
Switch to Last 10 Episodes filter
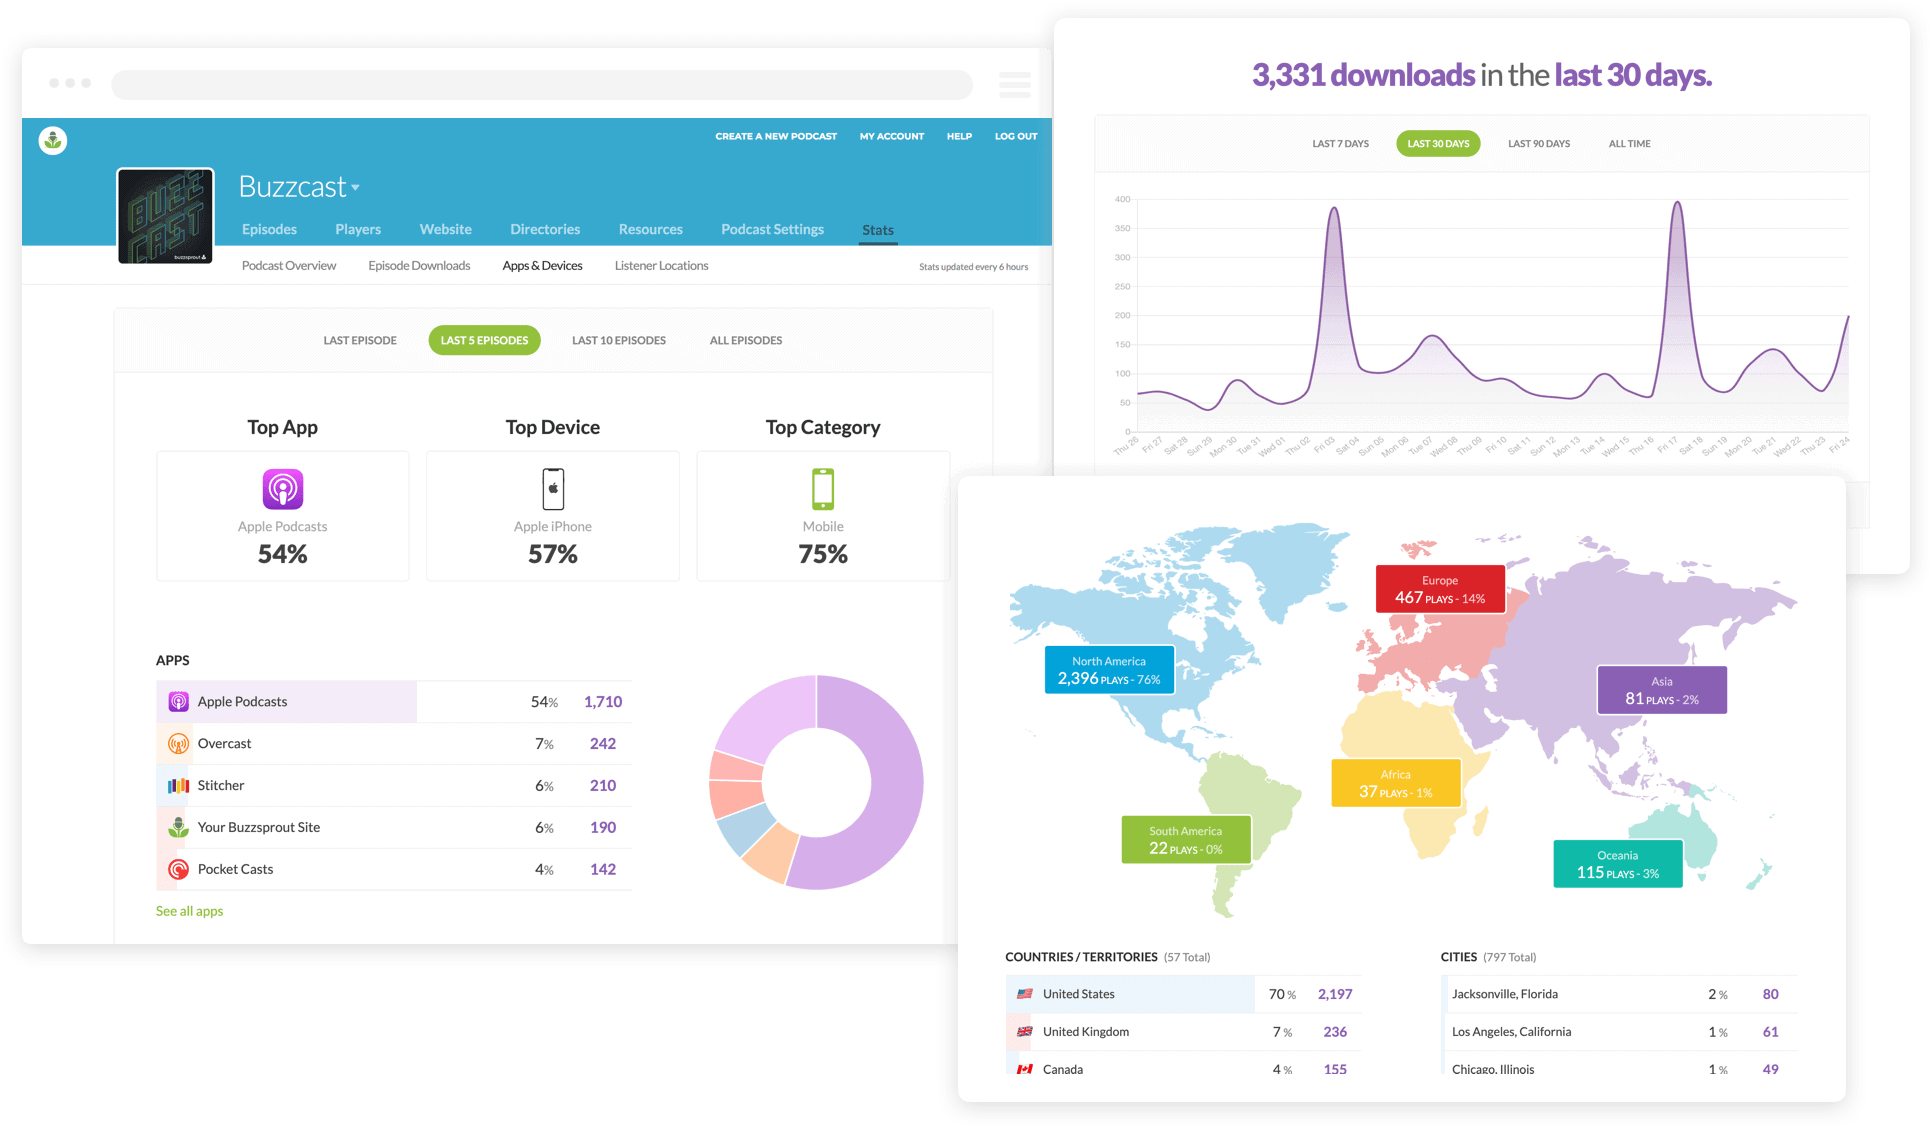click(x=619, y=340)
